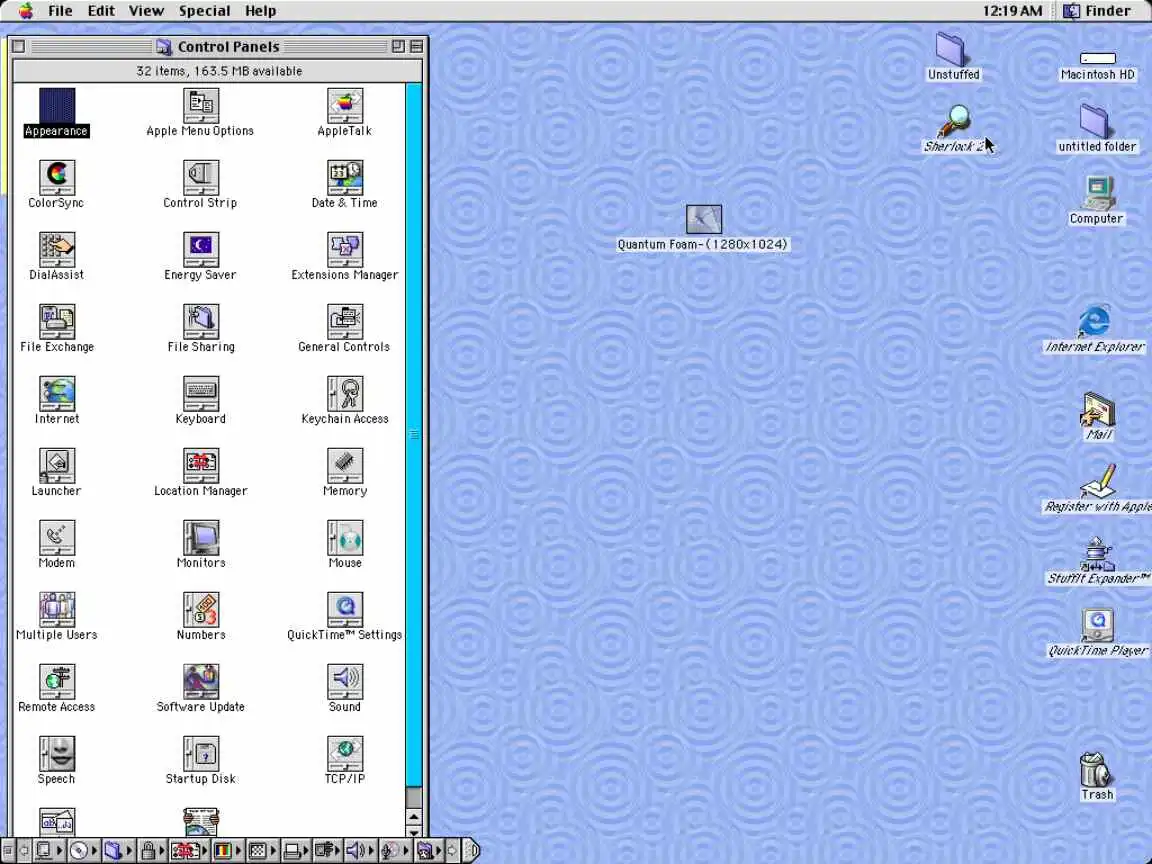Select the Macintosh HD disk icon
This screenshot has width=1152, height=864.
click(x=1098, y=58)
